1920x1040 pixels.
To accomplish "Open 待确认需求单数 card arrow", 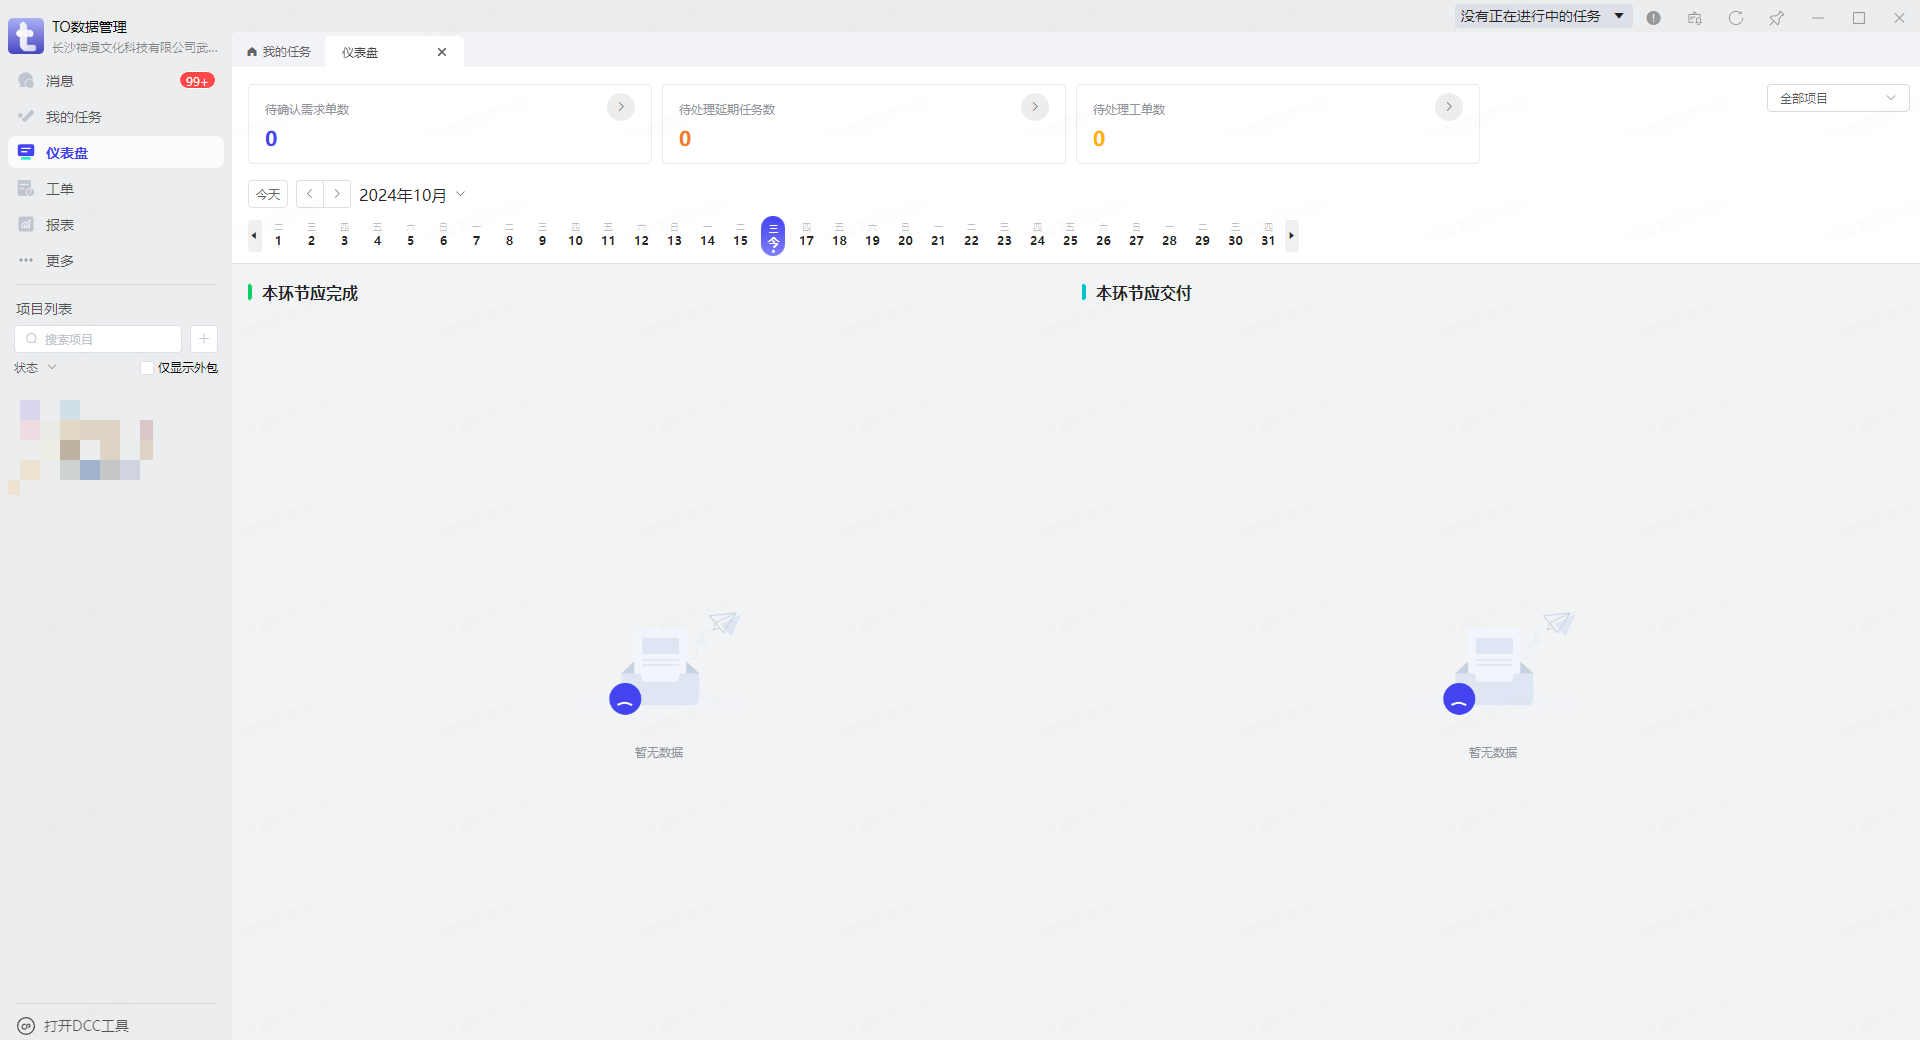I will pos(620,107).
